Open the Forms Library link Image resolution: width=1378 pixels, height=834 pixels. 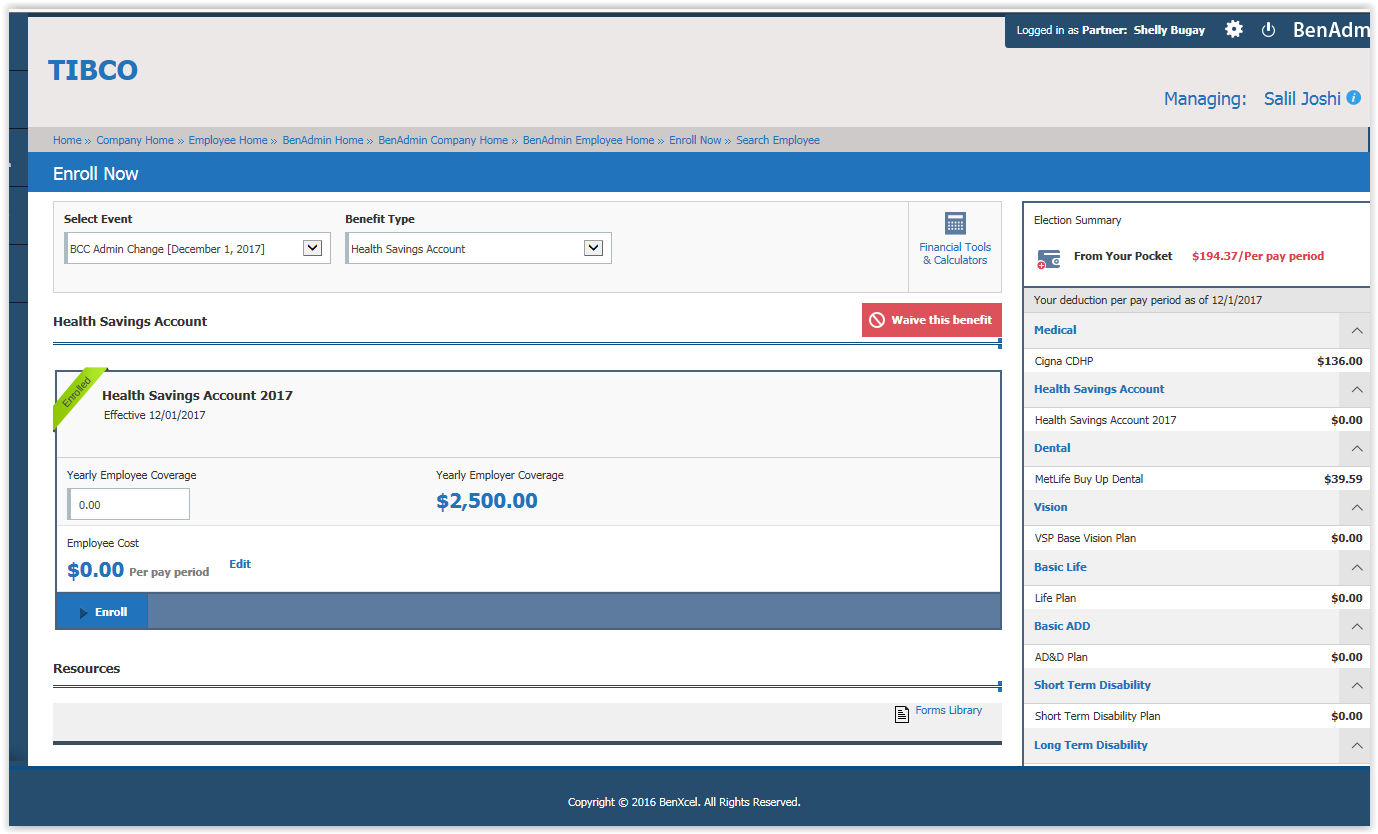pyautogui.click(x=948, y=711)
